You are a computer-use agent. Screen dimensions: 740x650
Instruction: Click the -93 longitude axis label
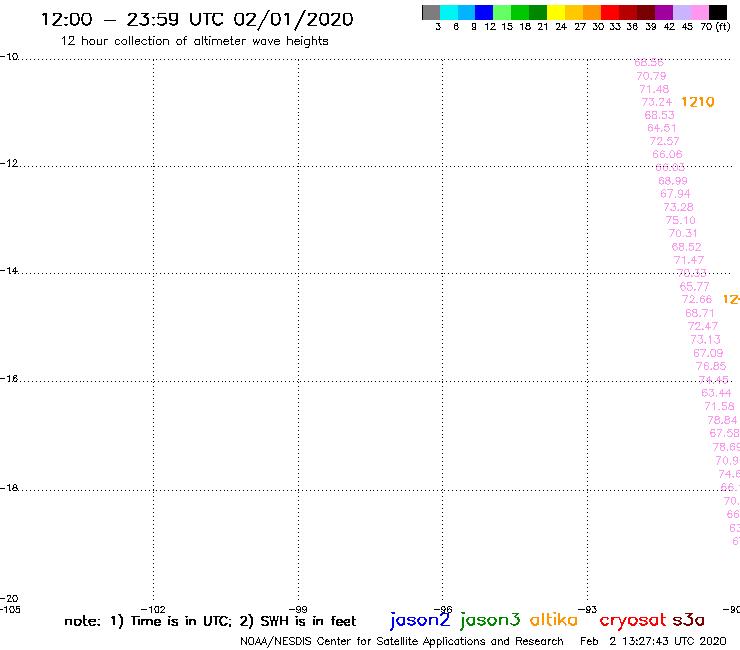point(588,609)
